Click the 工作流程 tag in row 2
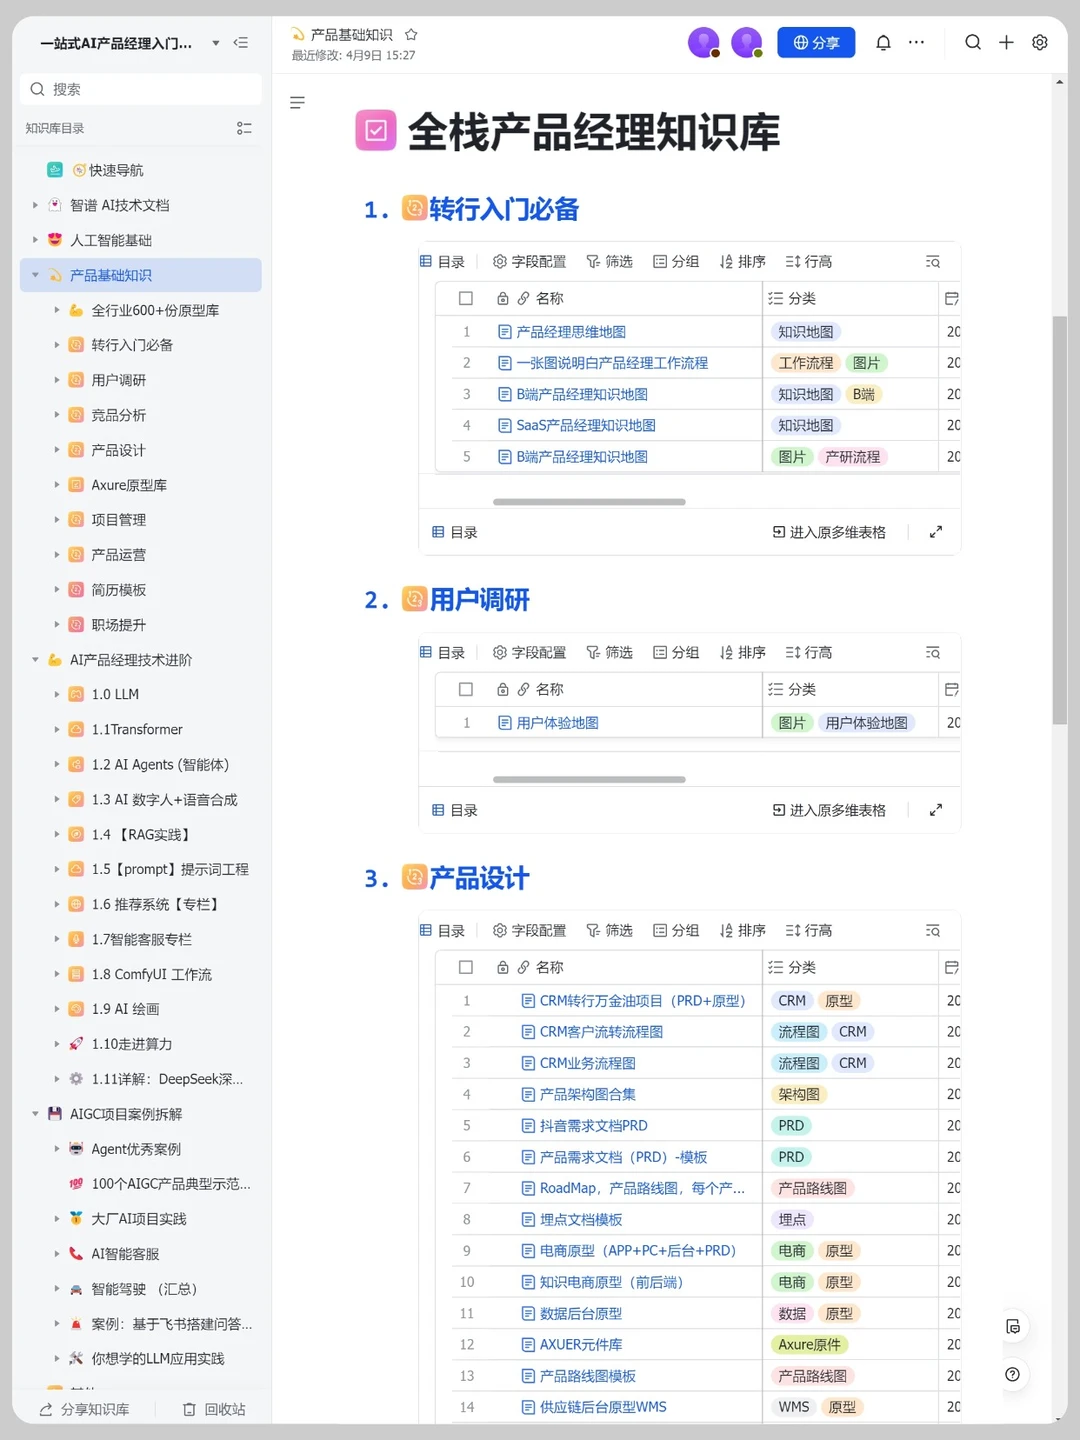Image resolution: width=1080 pixels, height=1440 pixels. pos(805,363)
